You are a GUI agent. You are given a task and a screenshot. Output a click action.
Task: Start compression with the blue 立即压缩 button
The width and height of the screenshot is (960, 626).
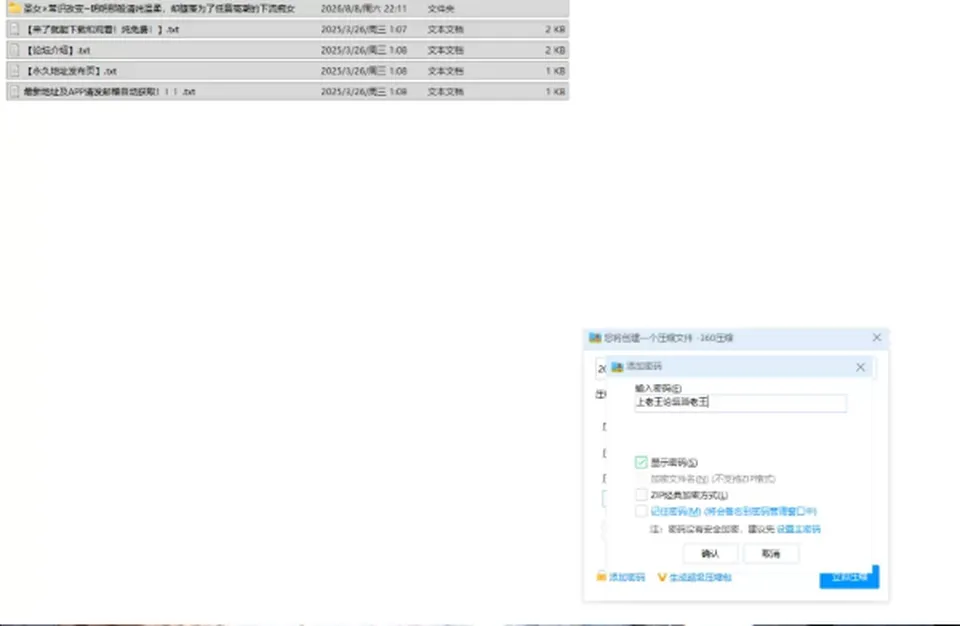point(849,577)
